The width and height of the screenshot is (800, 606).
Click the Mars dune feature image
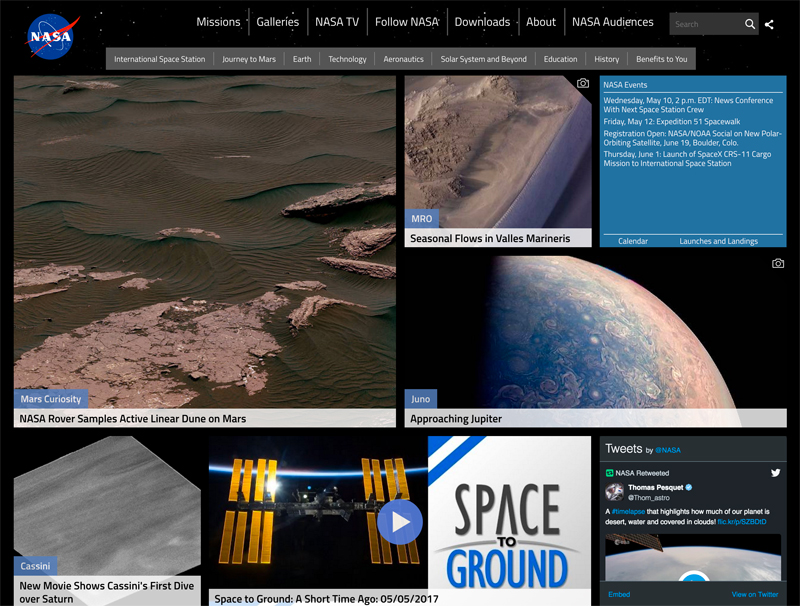205,242
